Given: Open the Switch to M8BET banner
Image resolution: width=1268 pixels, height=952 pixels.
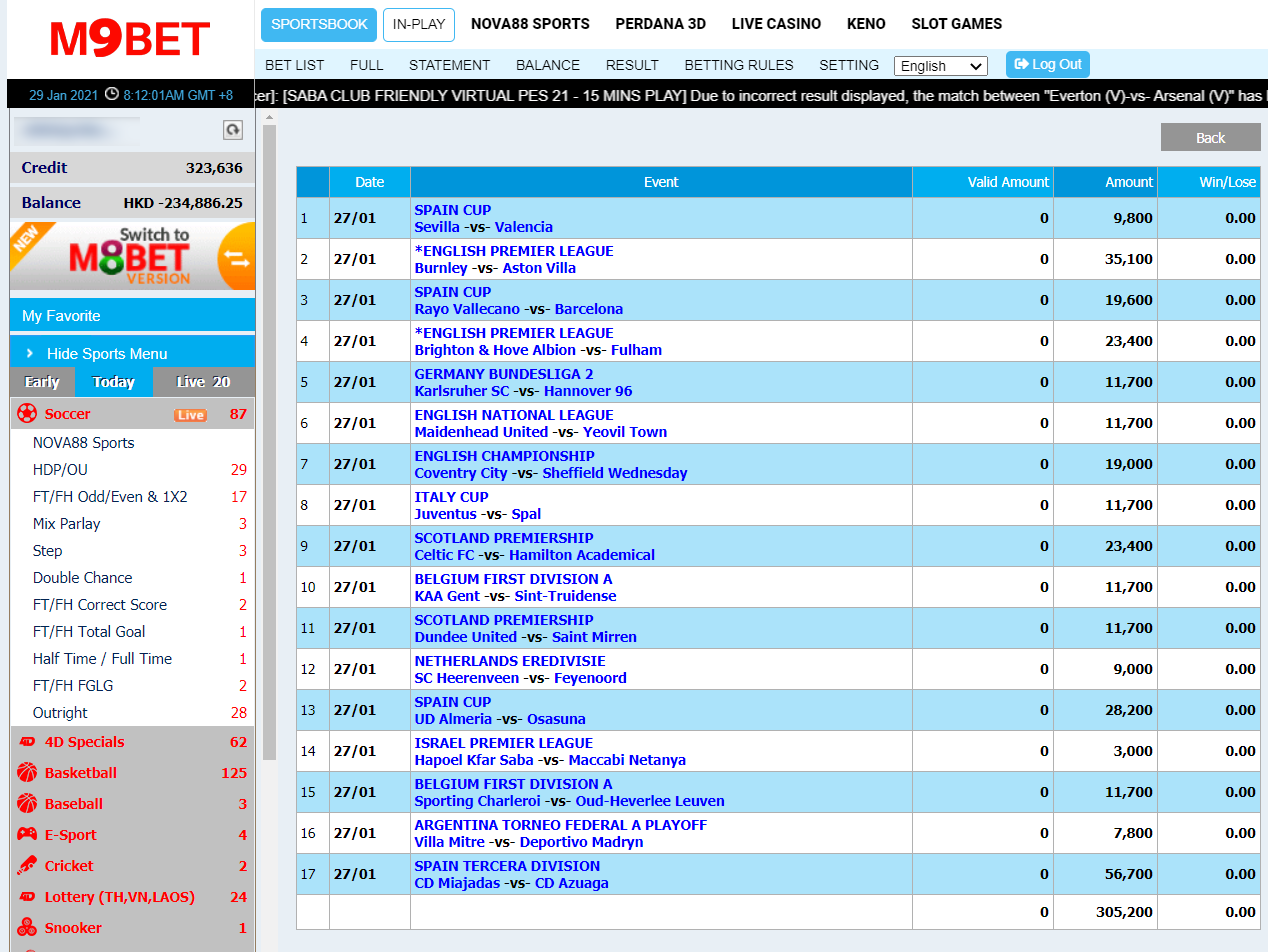Looking at the screenshot, I should click(132, 255).
